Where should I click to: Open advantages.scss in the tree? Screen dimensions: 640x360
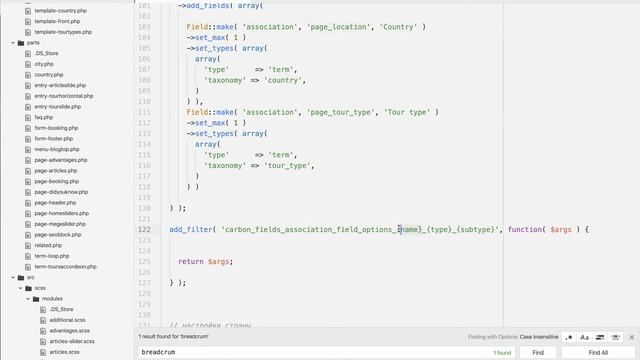(69, 331)
